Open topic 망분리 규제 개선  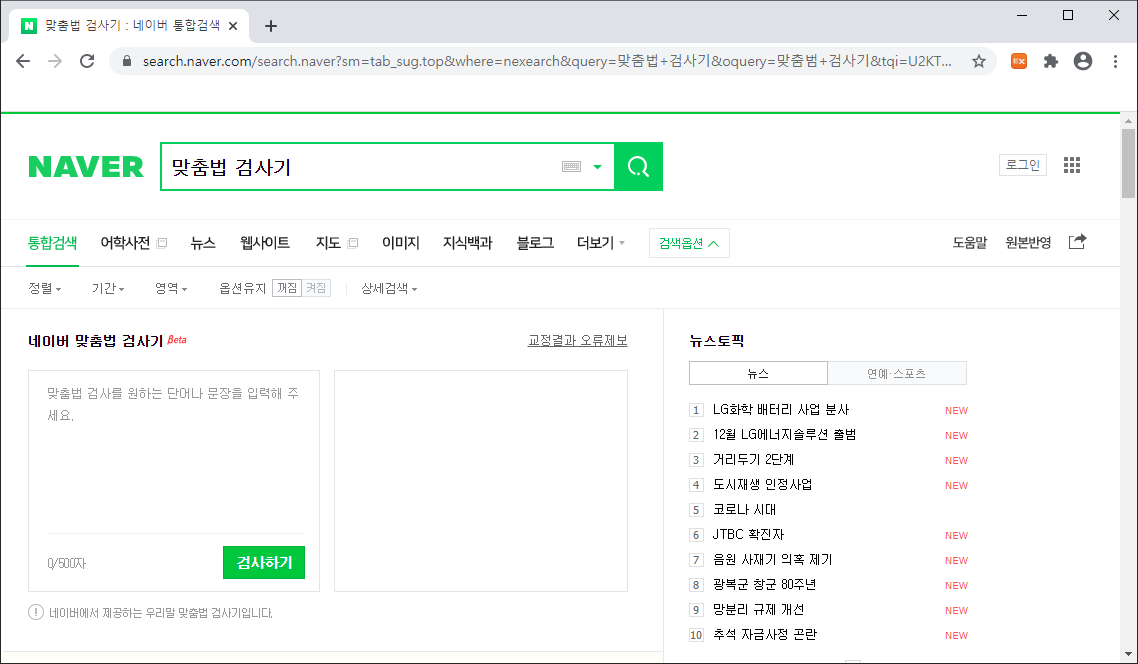[x=758, y=610]
